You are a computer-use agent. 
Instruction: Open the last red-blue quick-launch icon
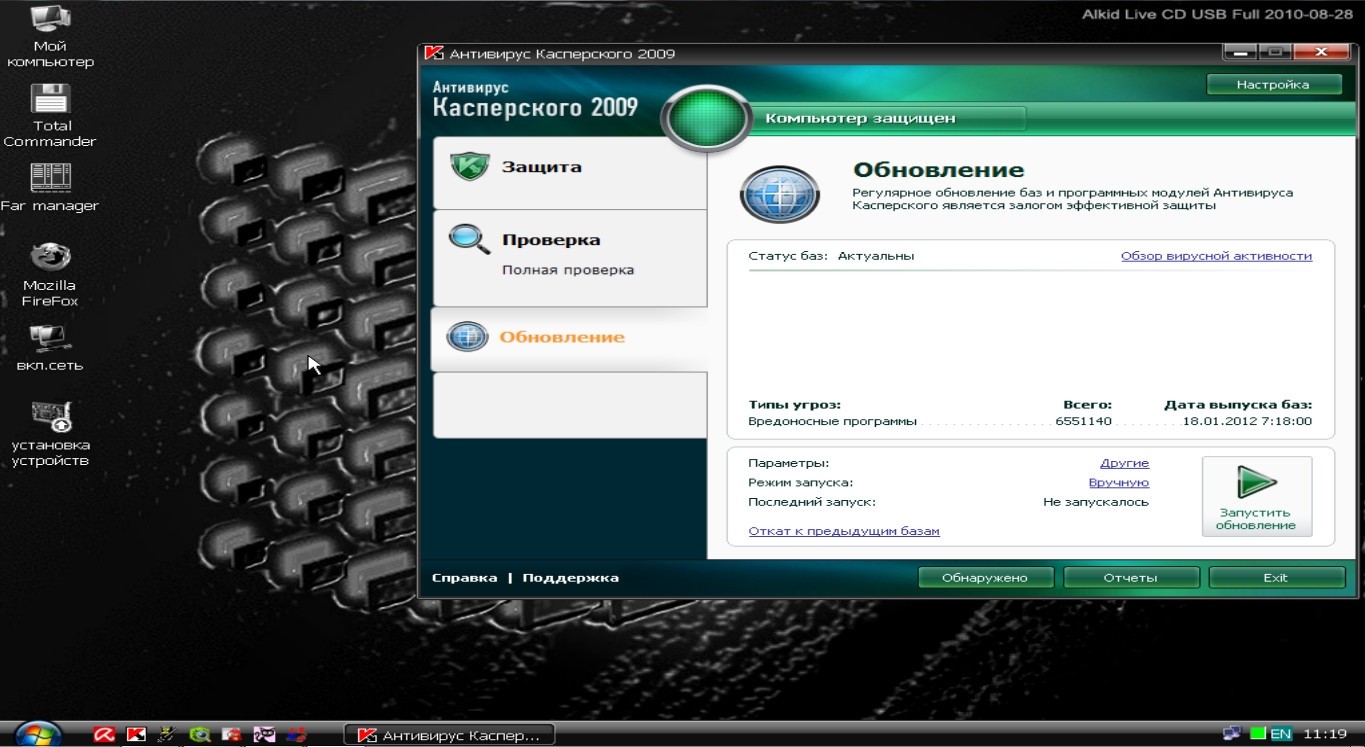coord(296,735)
